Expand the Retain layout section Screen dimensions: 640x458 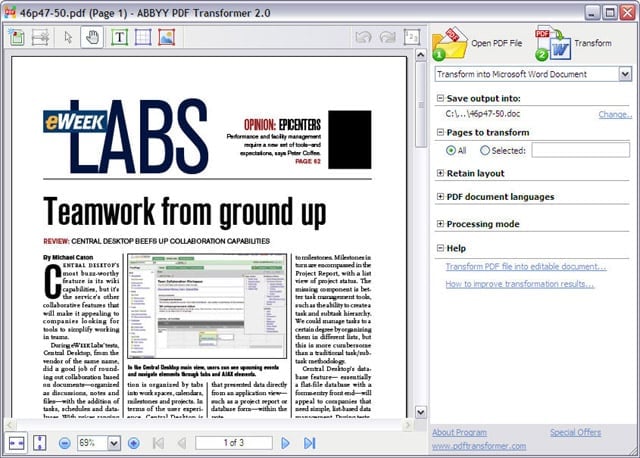[x=440, y=173]
